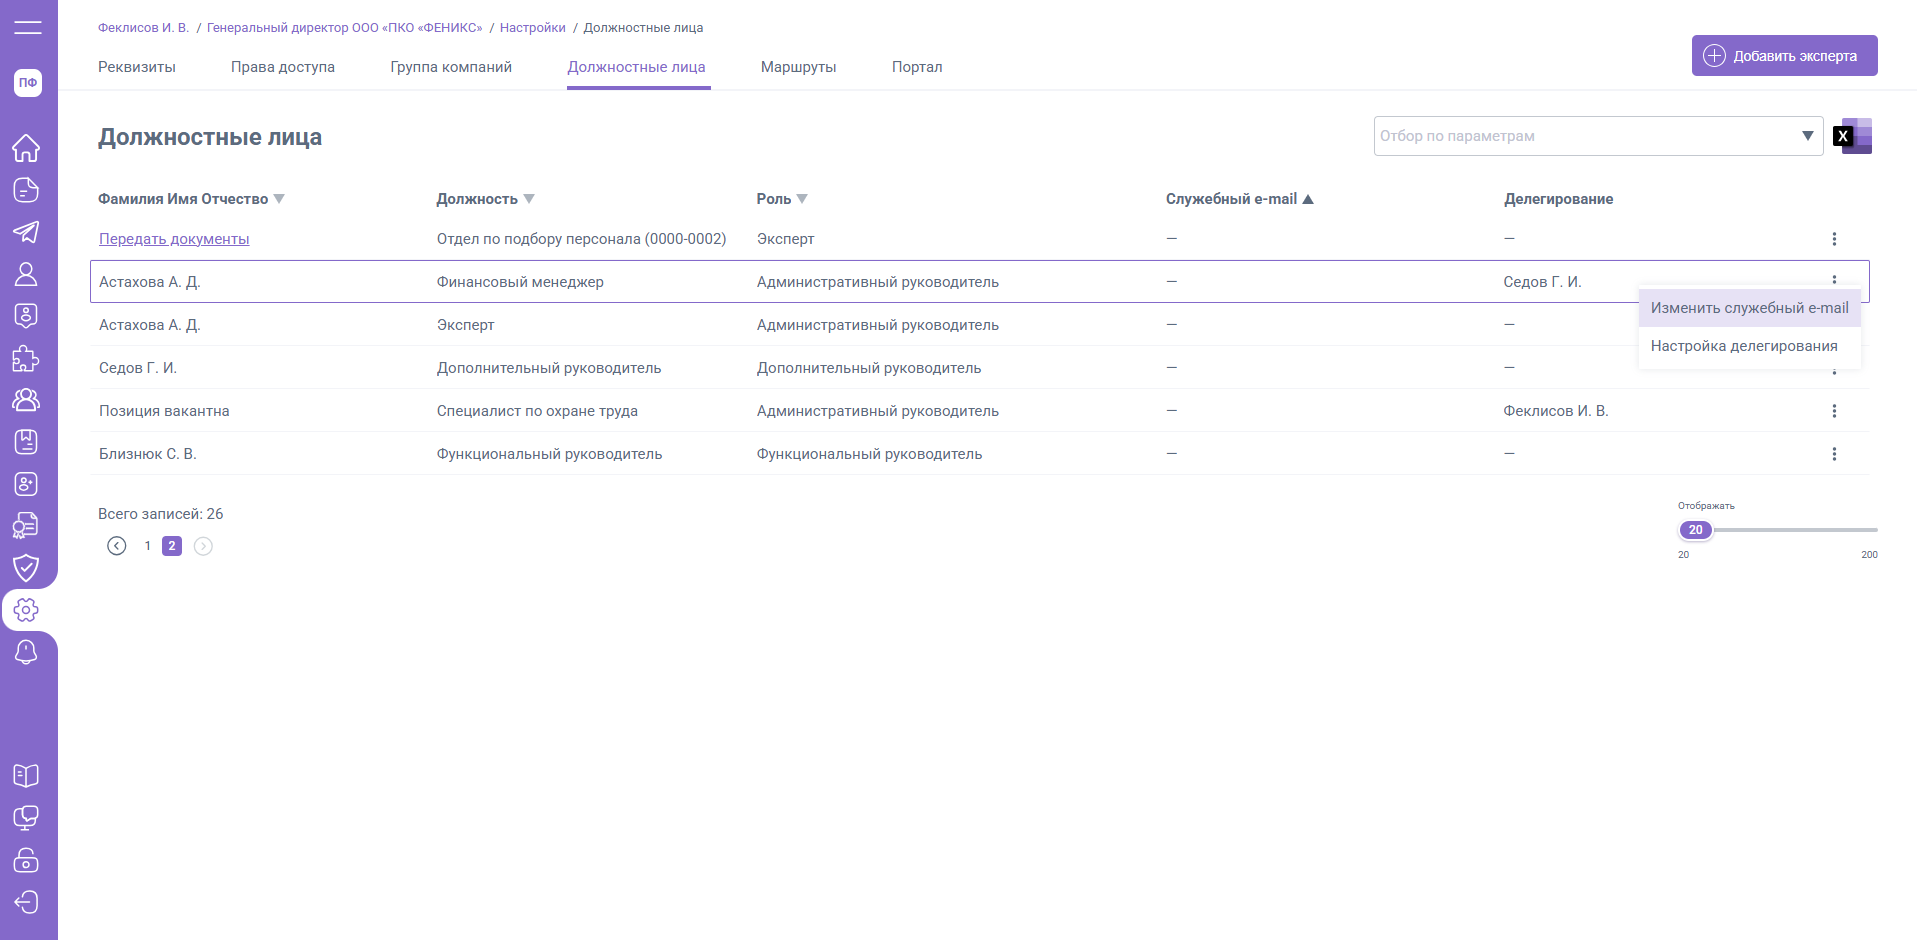Open the shield checkmark icon

[x=26, y=568]
